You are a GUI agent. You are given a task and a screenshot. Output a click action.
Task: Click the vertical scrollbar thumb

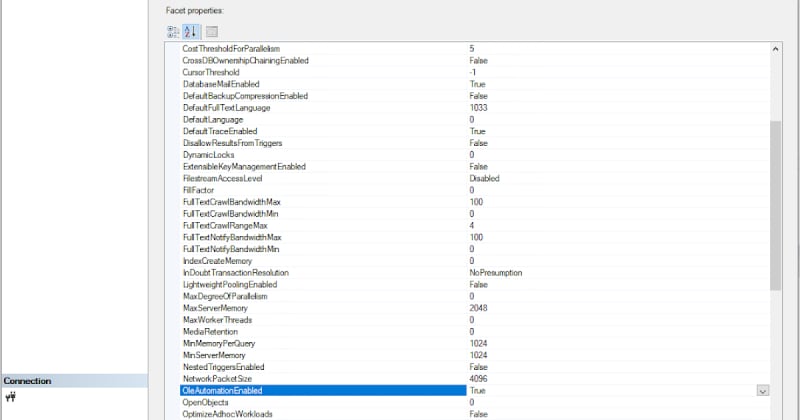776,205
